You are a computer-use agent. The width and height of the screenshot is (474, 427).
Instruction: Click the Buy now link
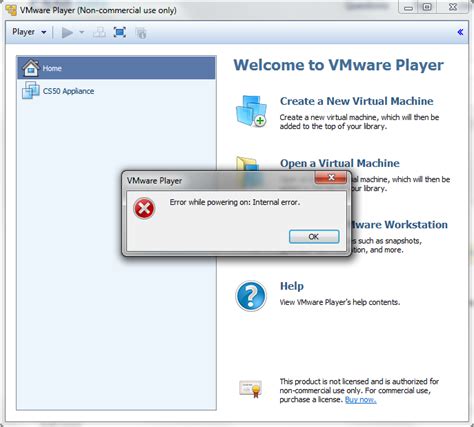pyautogui.click(x=361, y=400)
